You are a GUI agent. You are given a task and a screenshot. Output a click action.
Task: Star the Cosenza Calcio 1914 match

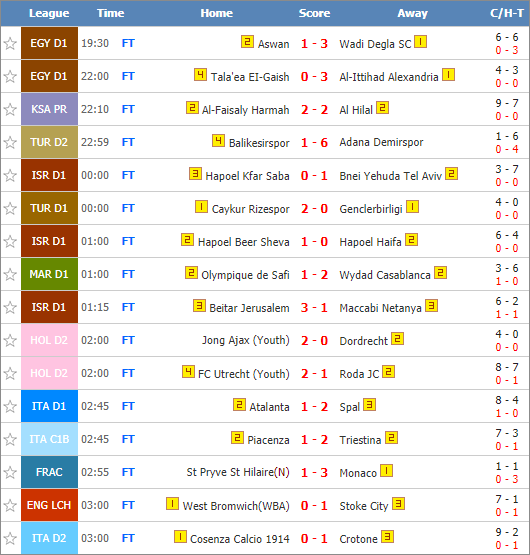[10, 538]
